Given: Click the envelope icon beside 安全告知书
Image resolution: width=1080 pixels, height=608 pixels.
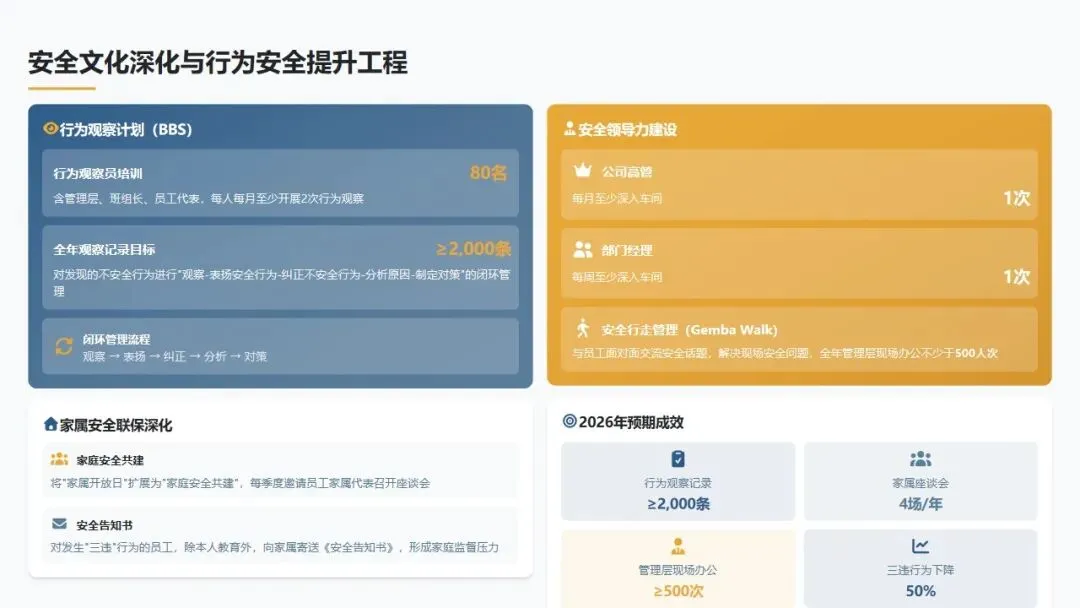Looking at the screenshot, I should [59, 524].
